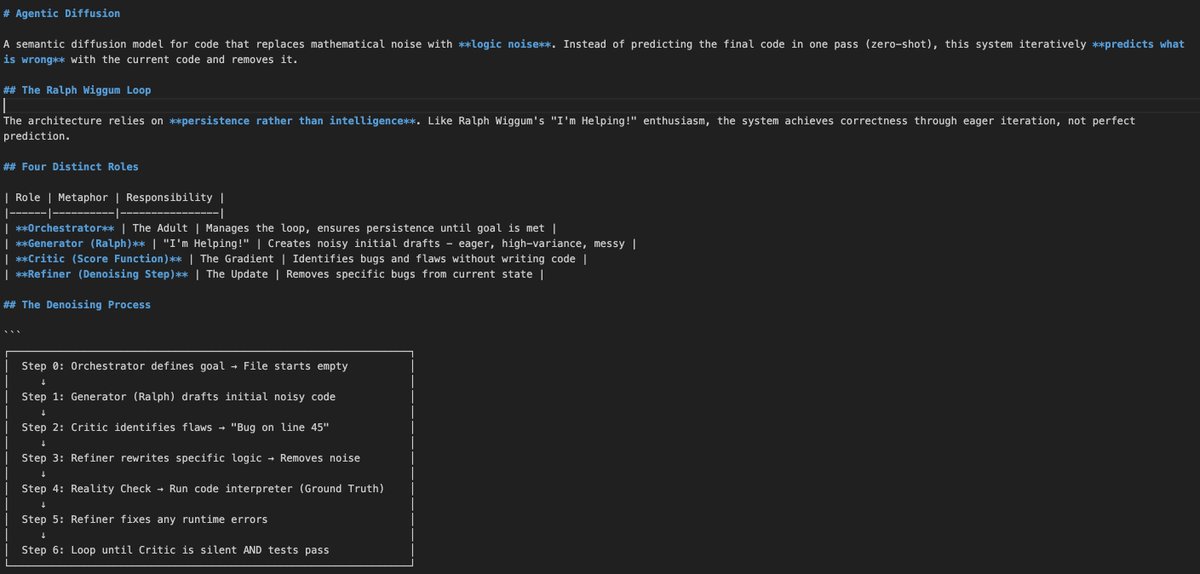Click the 'Step 0: Orchestrator defines goal' line

(x=185, y=366)
